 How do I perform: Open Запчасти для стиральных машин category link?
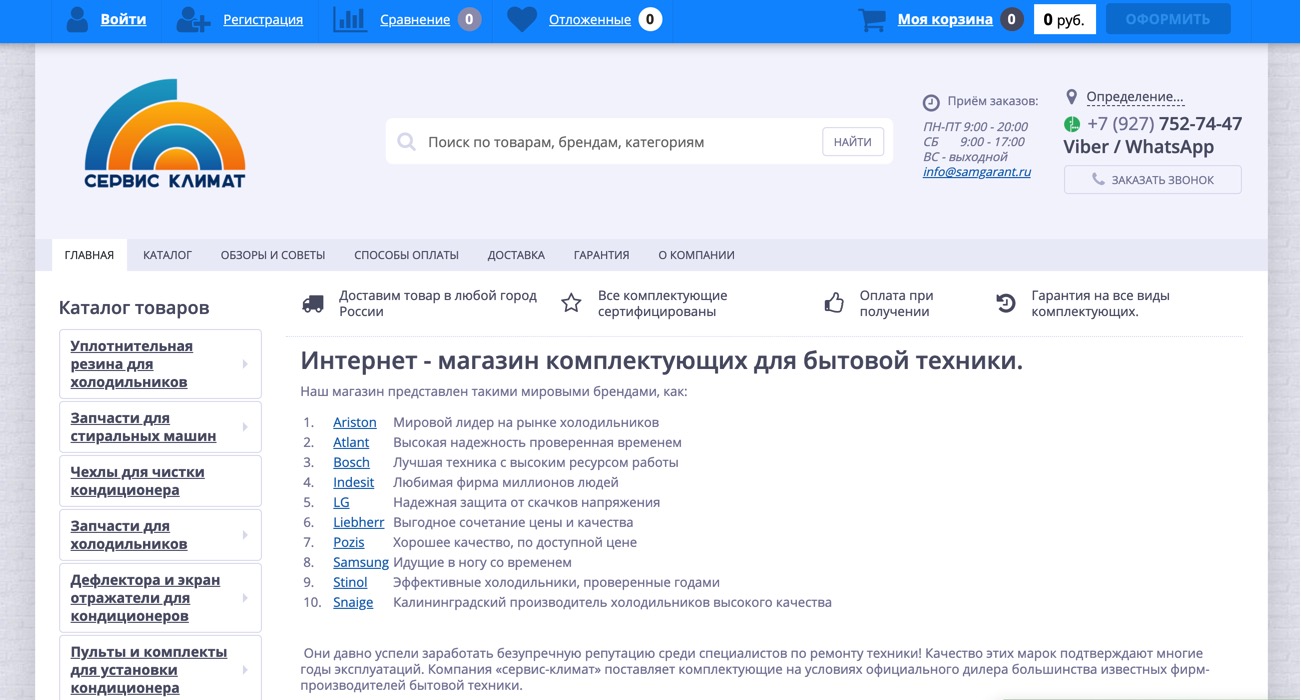click(143, 427)
